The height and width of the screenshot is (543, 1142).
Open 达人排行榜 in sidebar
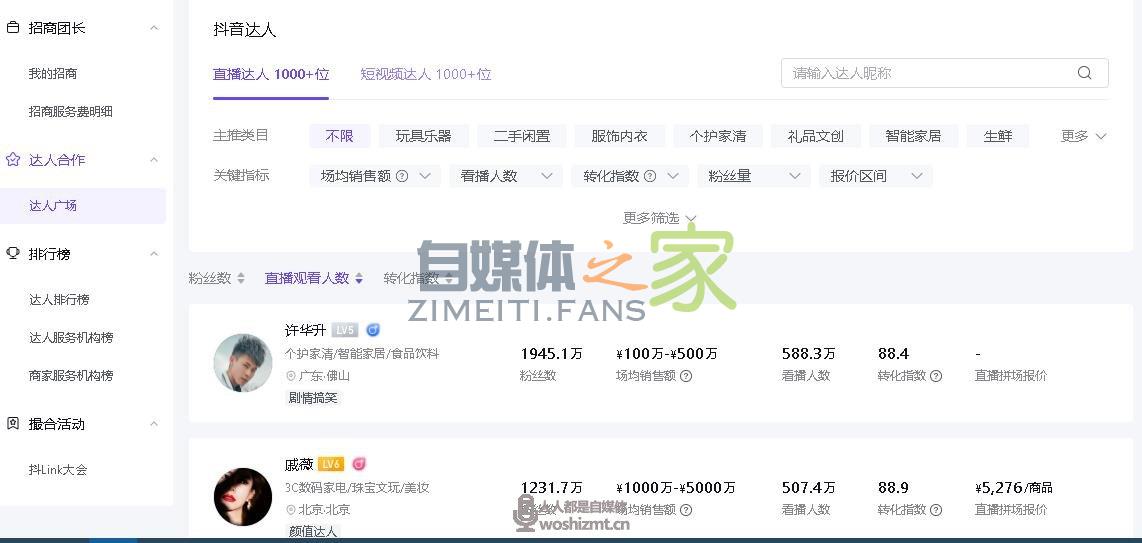tap(59, 300)
